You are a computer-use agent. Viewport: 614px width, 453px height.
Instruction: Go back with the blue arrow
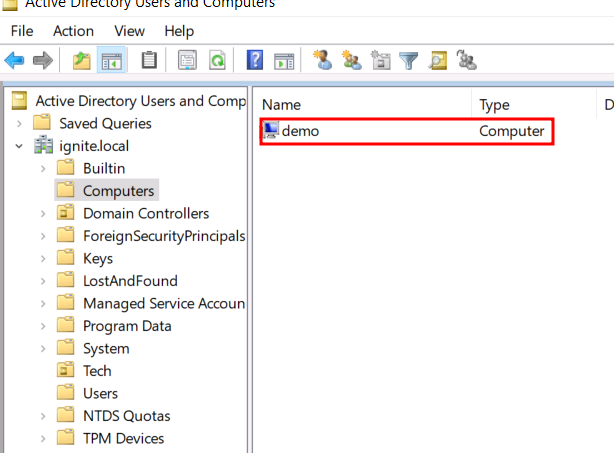coord(14,61)
